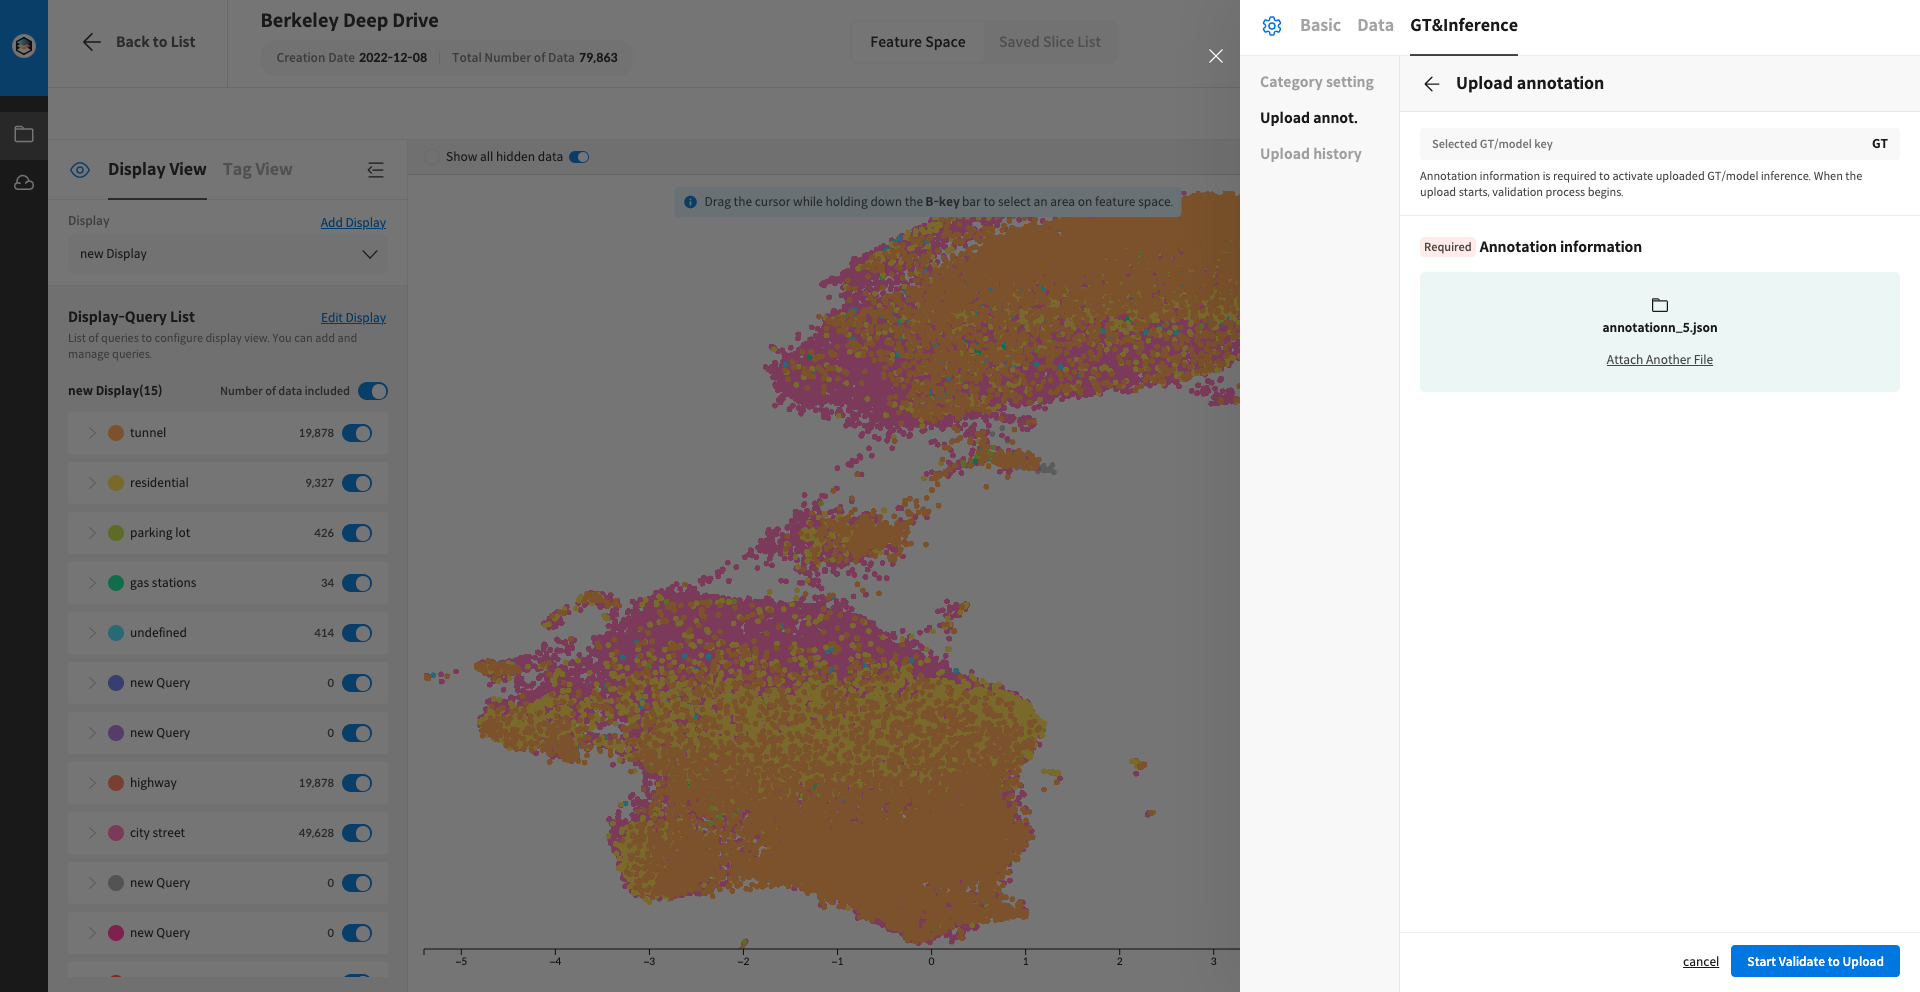Click Attach Another File link
This screenshot has width=1920, height=992.
click(1660, 360)
